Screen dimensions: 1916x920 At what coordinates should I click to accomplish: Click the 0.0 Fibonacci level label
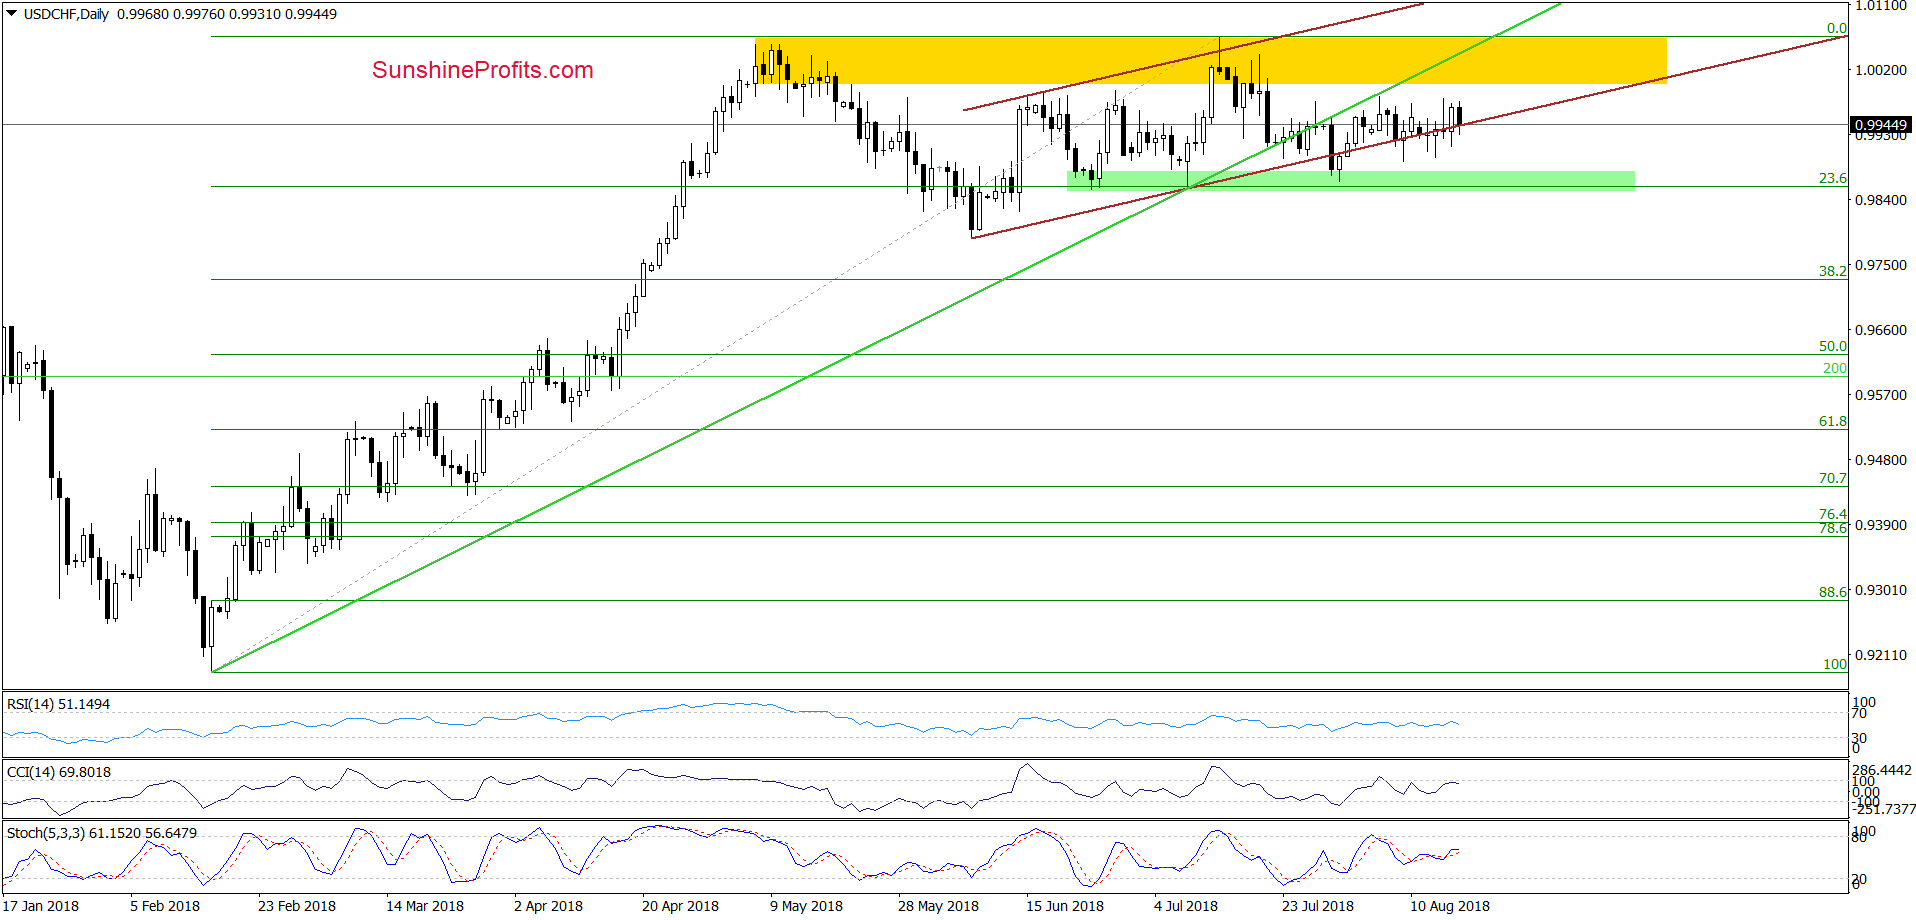1837,28
